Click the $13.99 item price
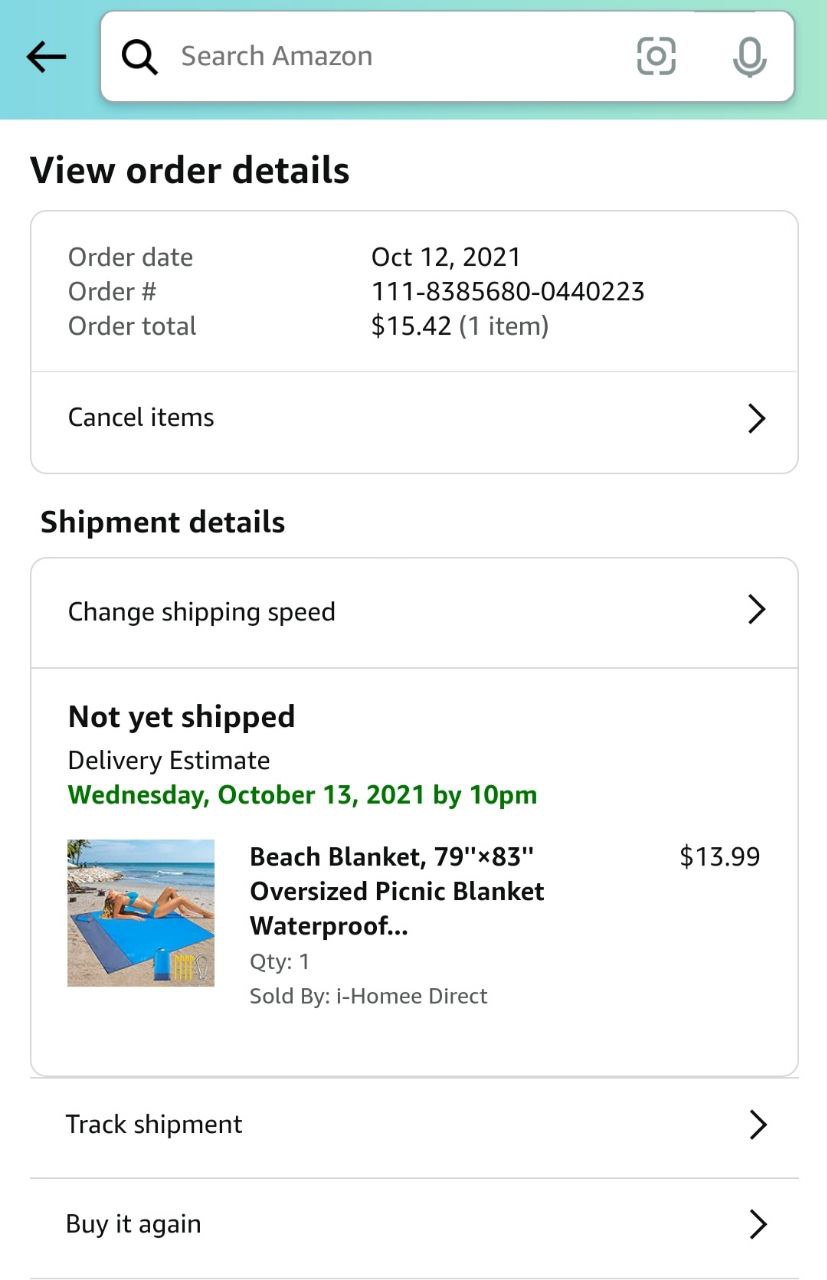Screen dimensions: 827x1280 pos(719,857)
